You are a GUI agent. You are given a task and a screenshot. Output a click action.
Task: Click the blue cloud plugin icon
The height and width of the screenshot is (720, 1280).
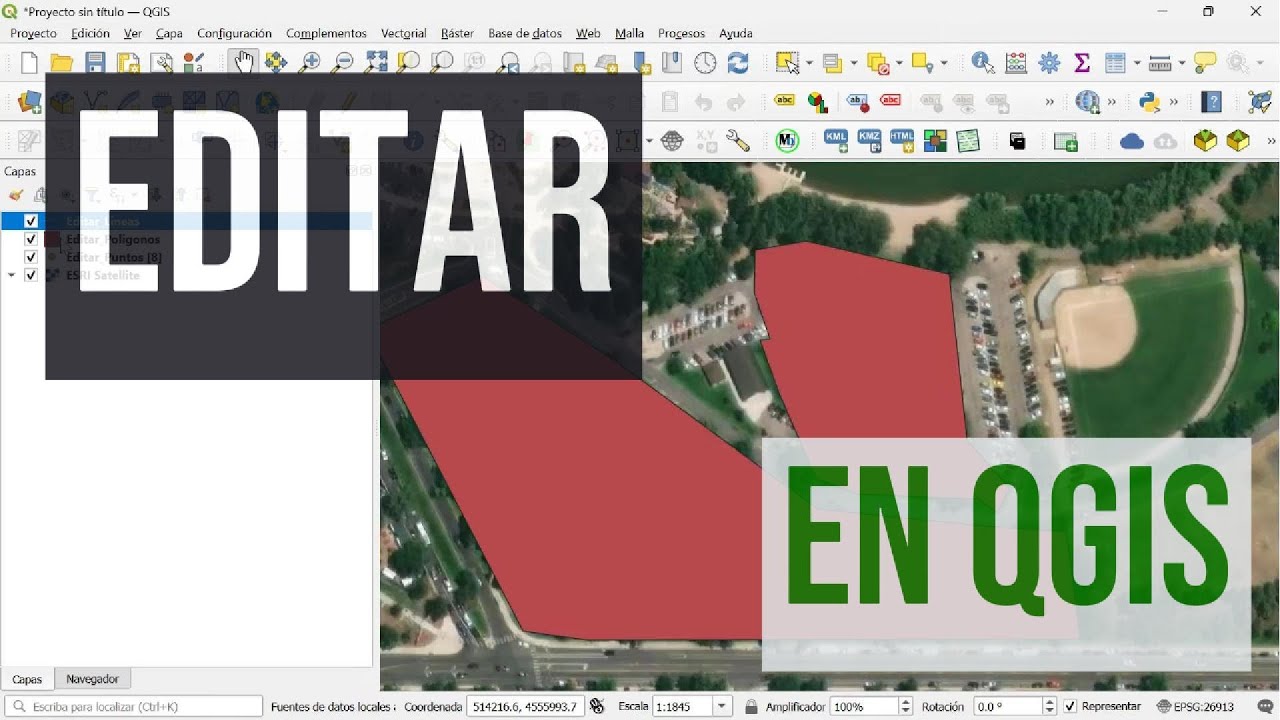[x=1132, y=141]
